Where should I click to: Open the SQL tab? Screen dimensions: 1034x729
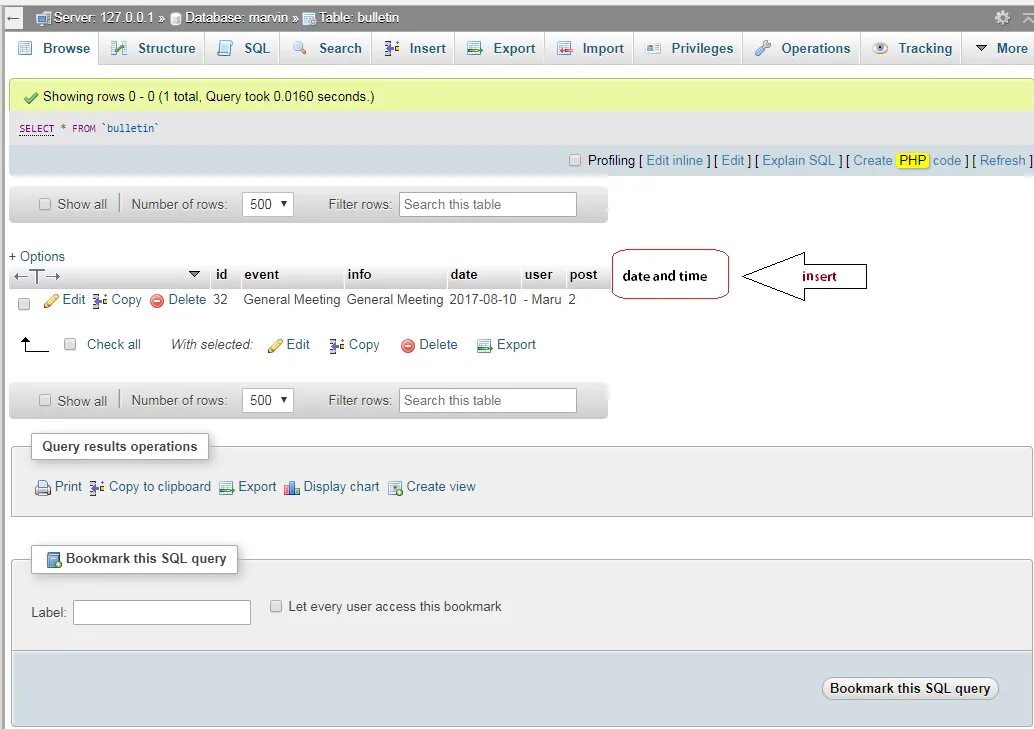[x=243, y=48]
